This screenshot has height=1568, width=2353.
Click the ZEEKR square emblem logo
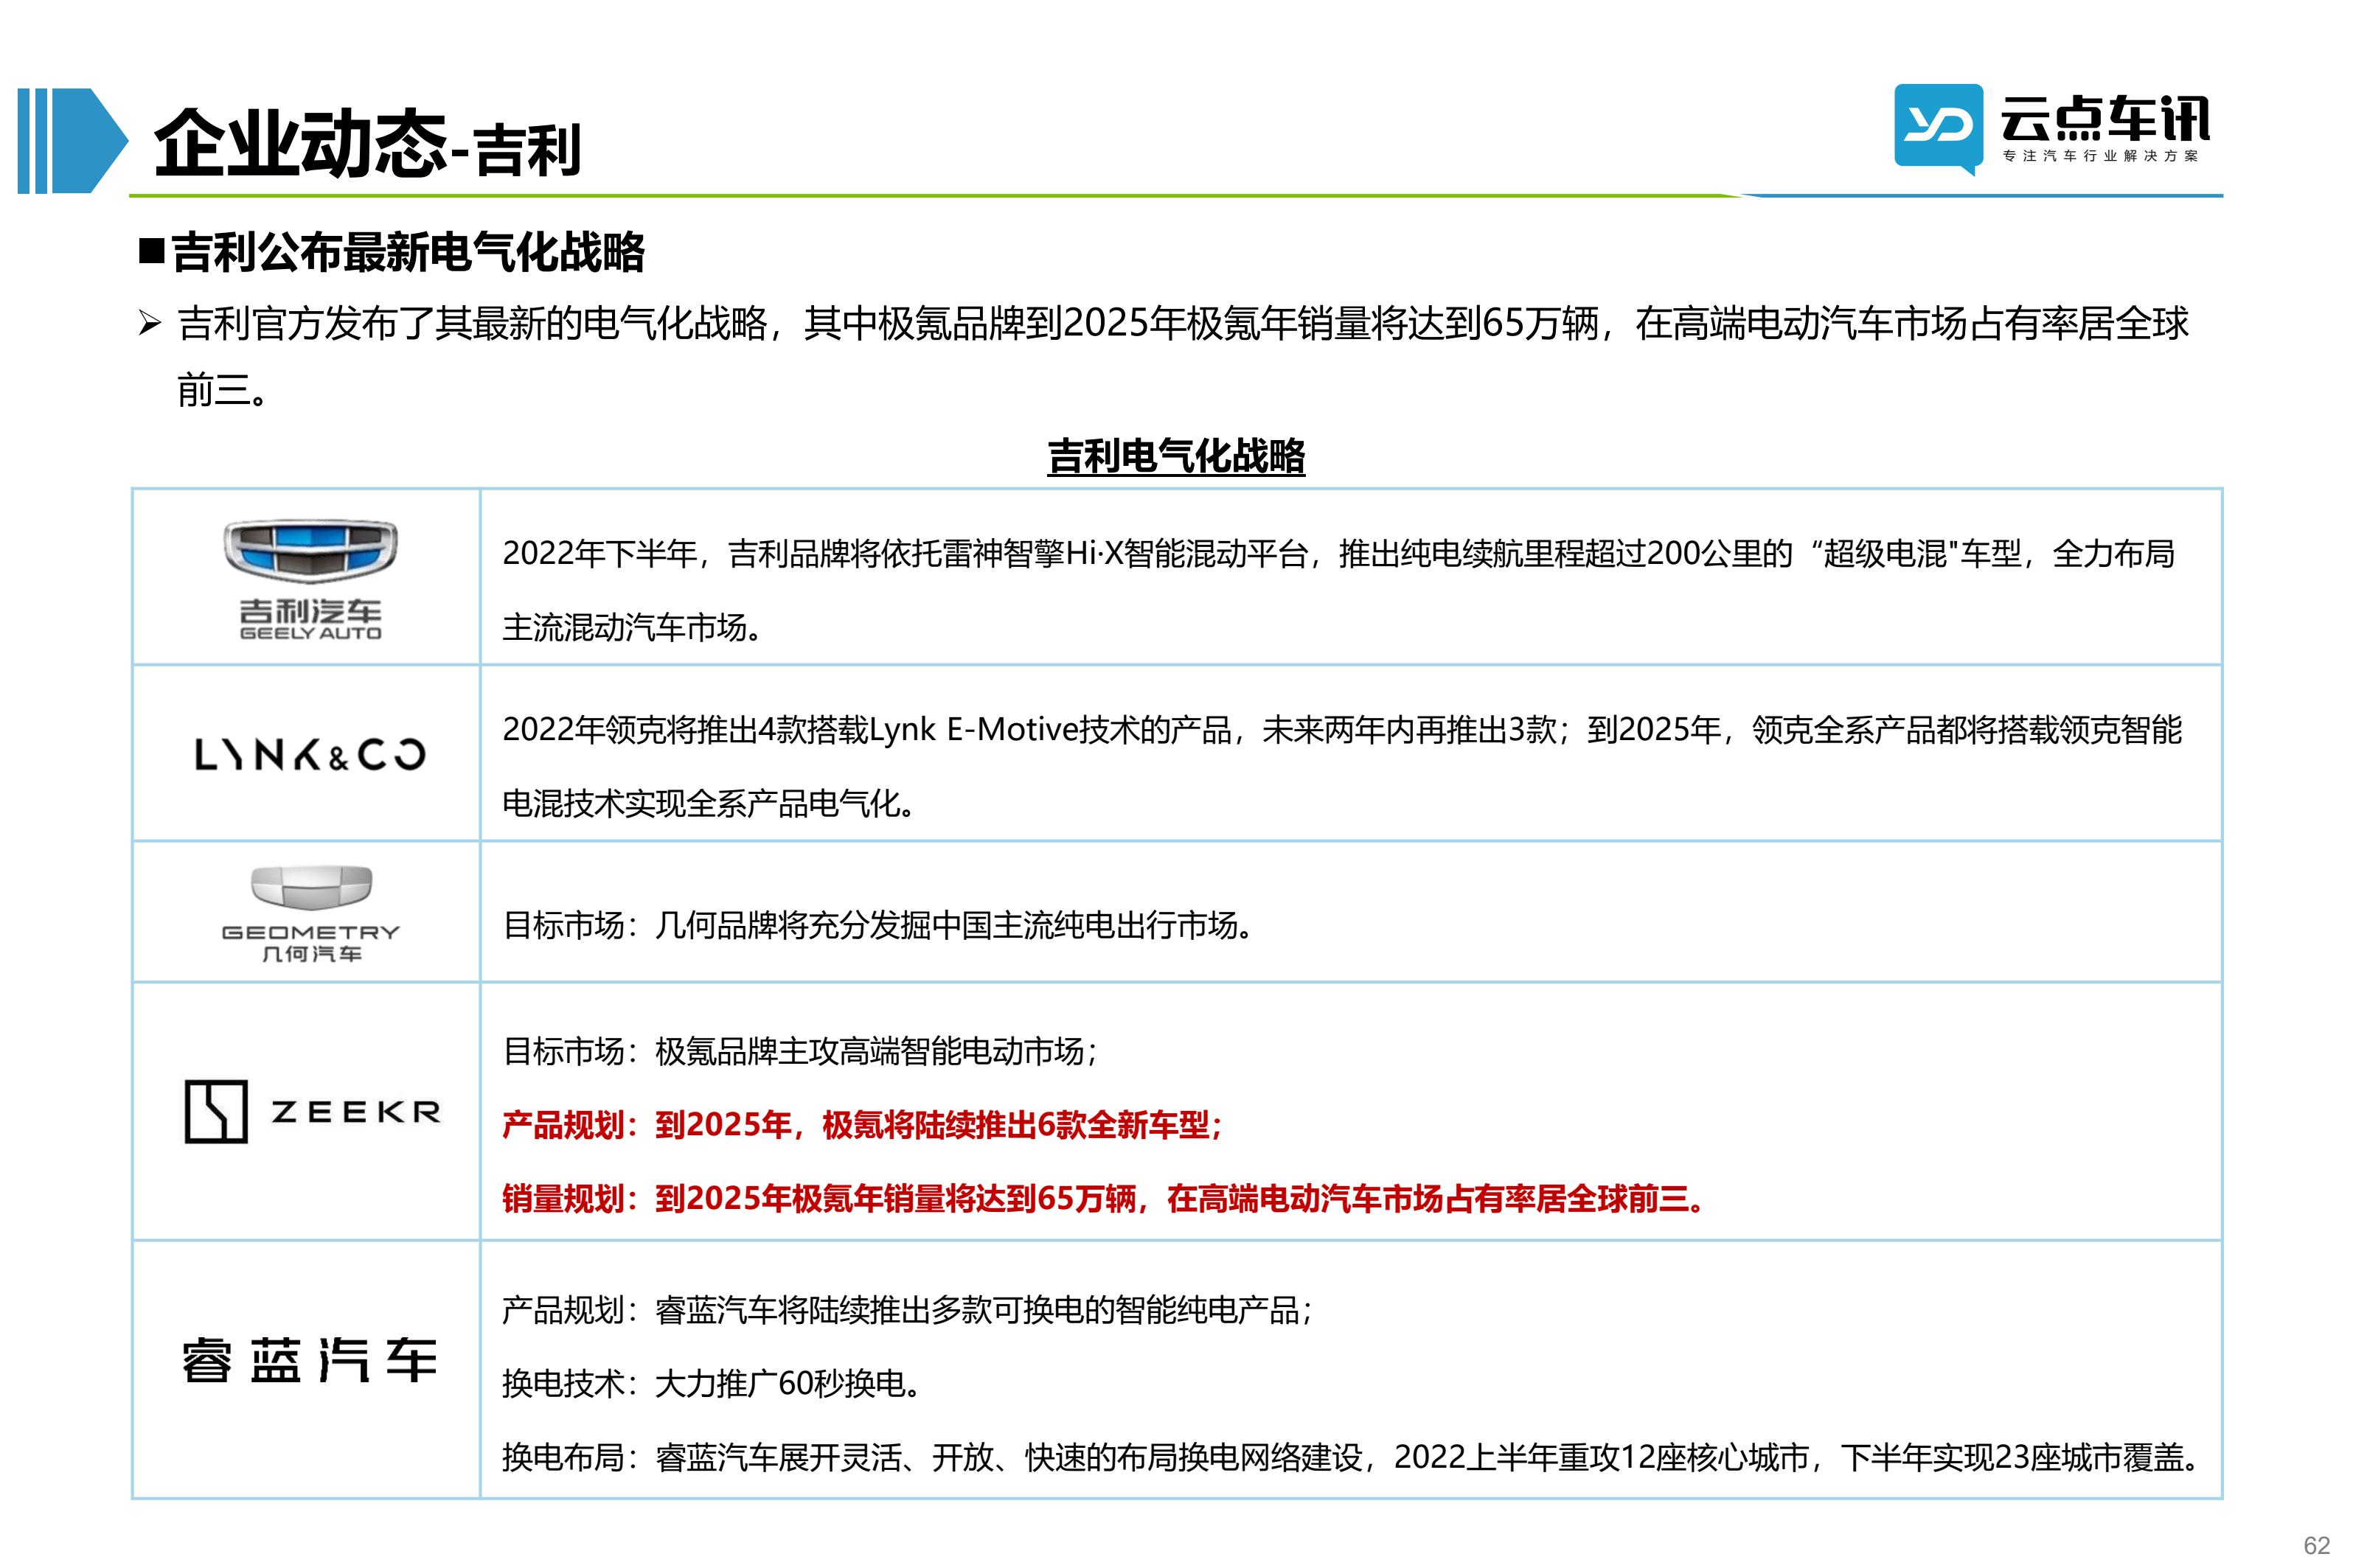pyautogui.click(x=215, y=1111)
